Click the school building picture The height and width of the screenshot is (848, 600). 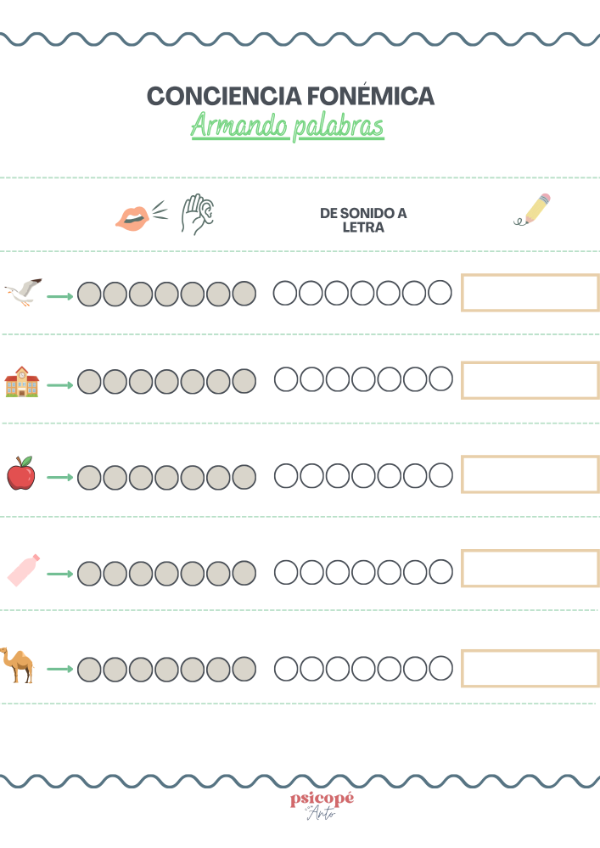(22, 382)
